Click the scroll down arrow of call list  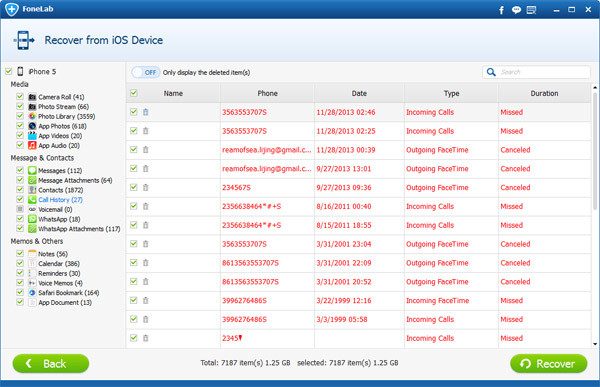pos(595,344)
